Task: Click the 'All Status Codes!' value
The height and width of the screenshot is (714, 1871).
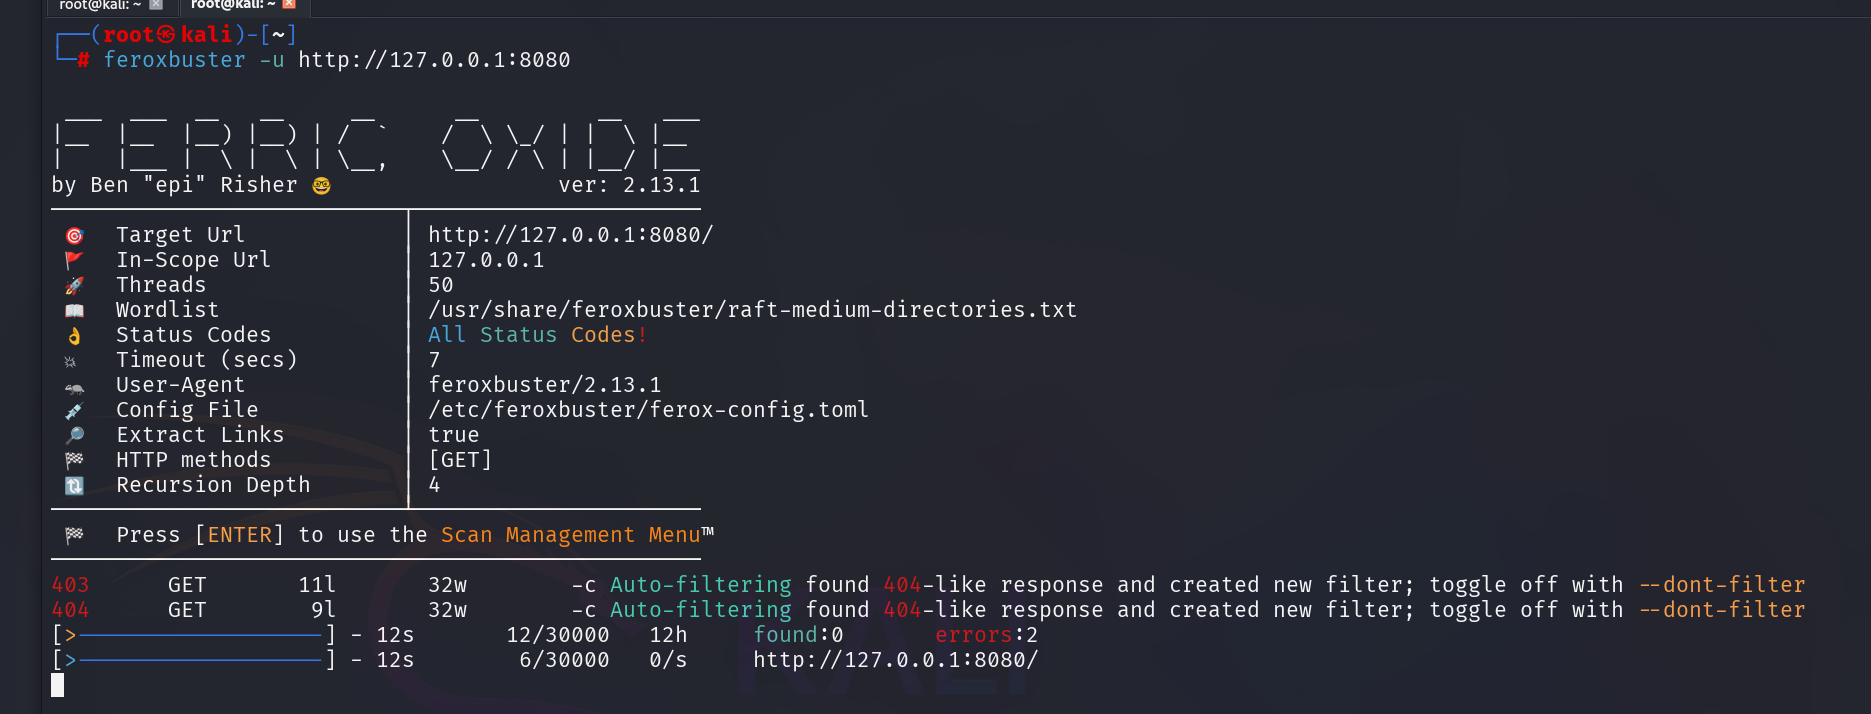Action: pos(538,335)
